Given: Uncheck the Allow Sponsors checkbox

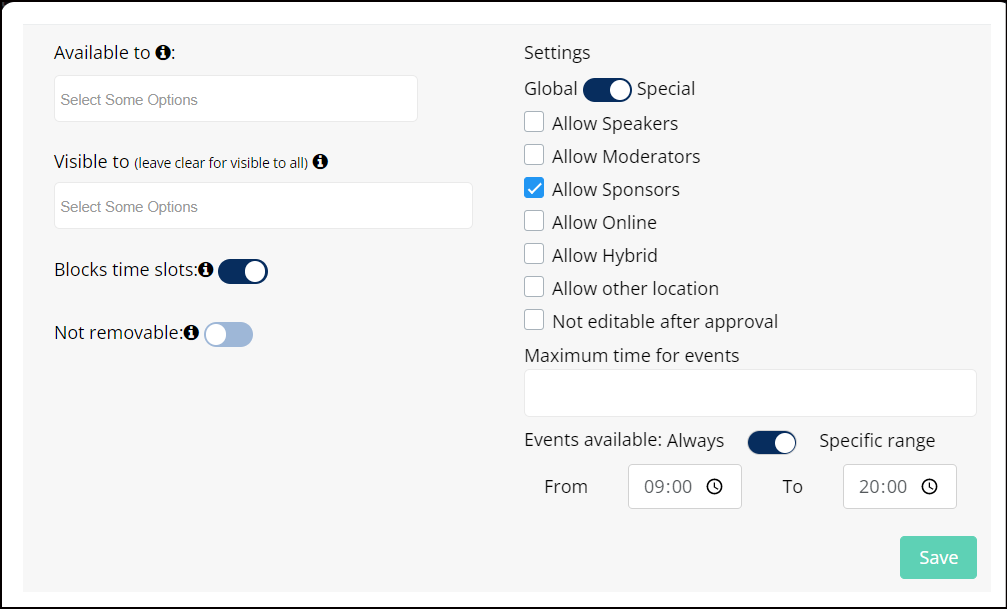Looking at the screenshot, I should pos(534,188).
